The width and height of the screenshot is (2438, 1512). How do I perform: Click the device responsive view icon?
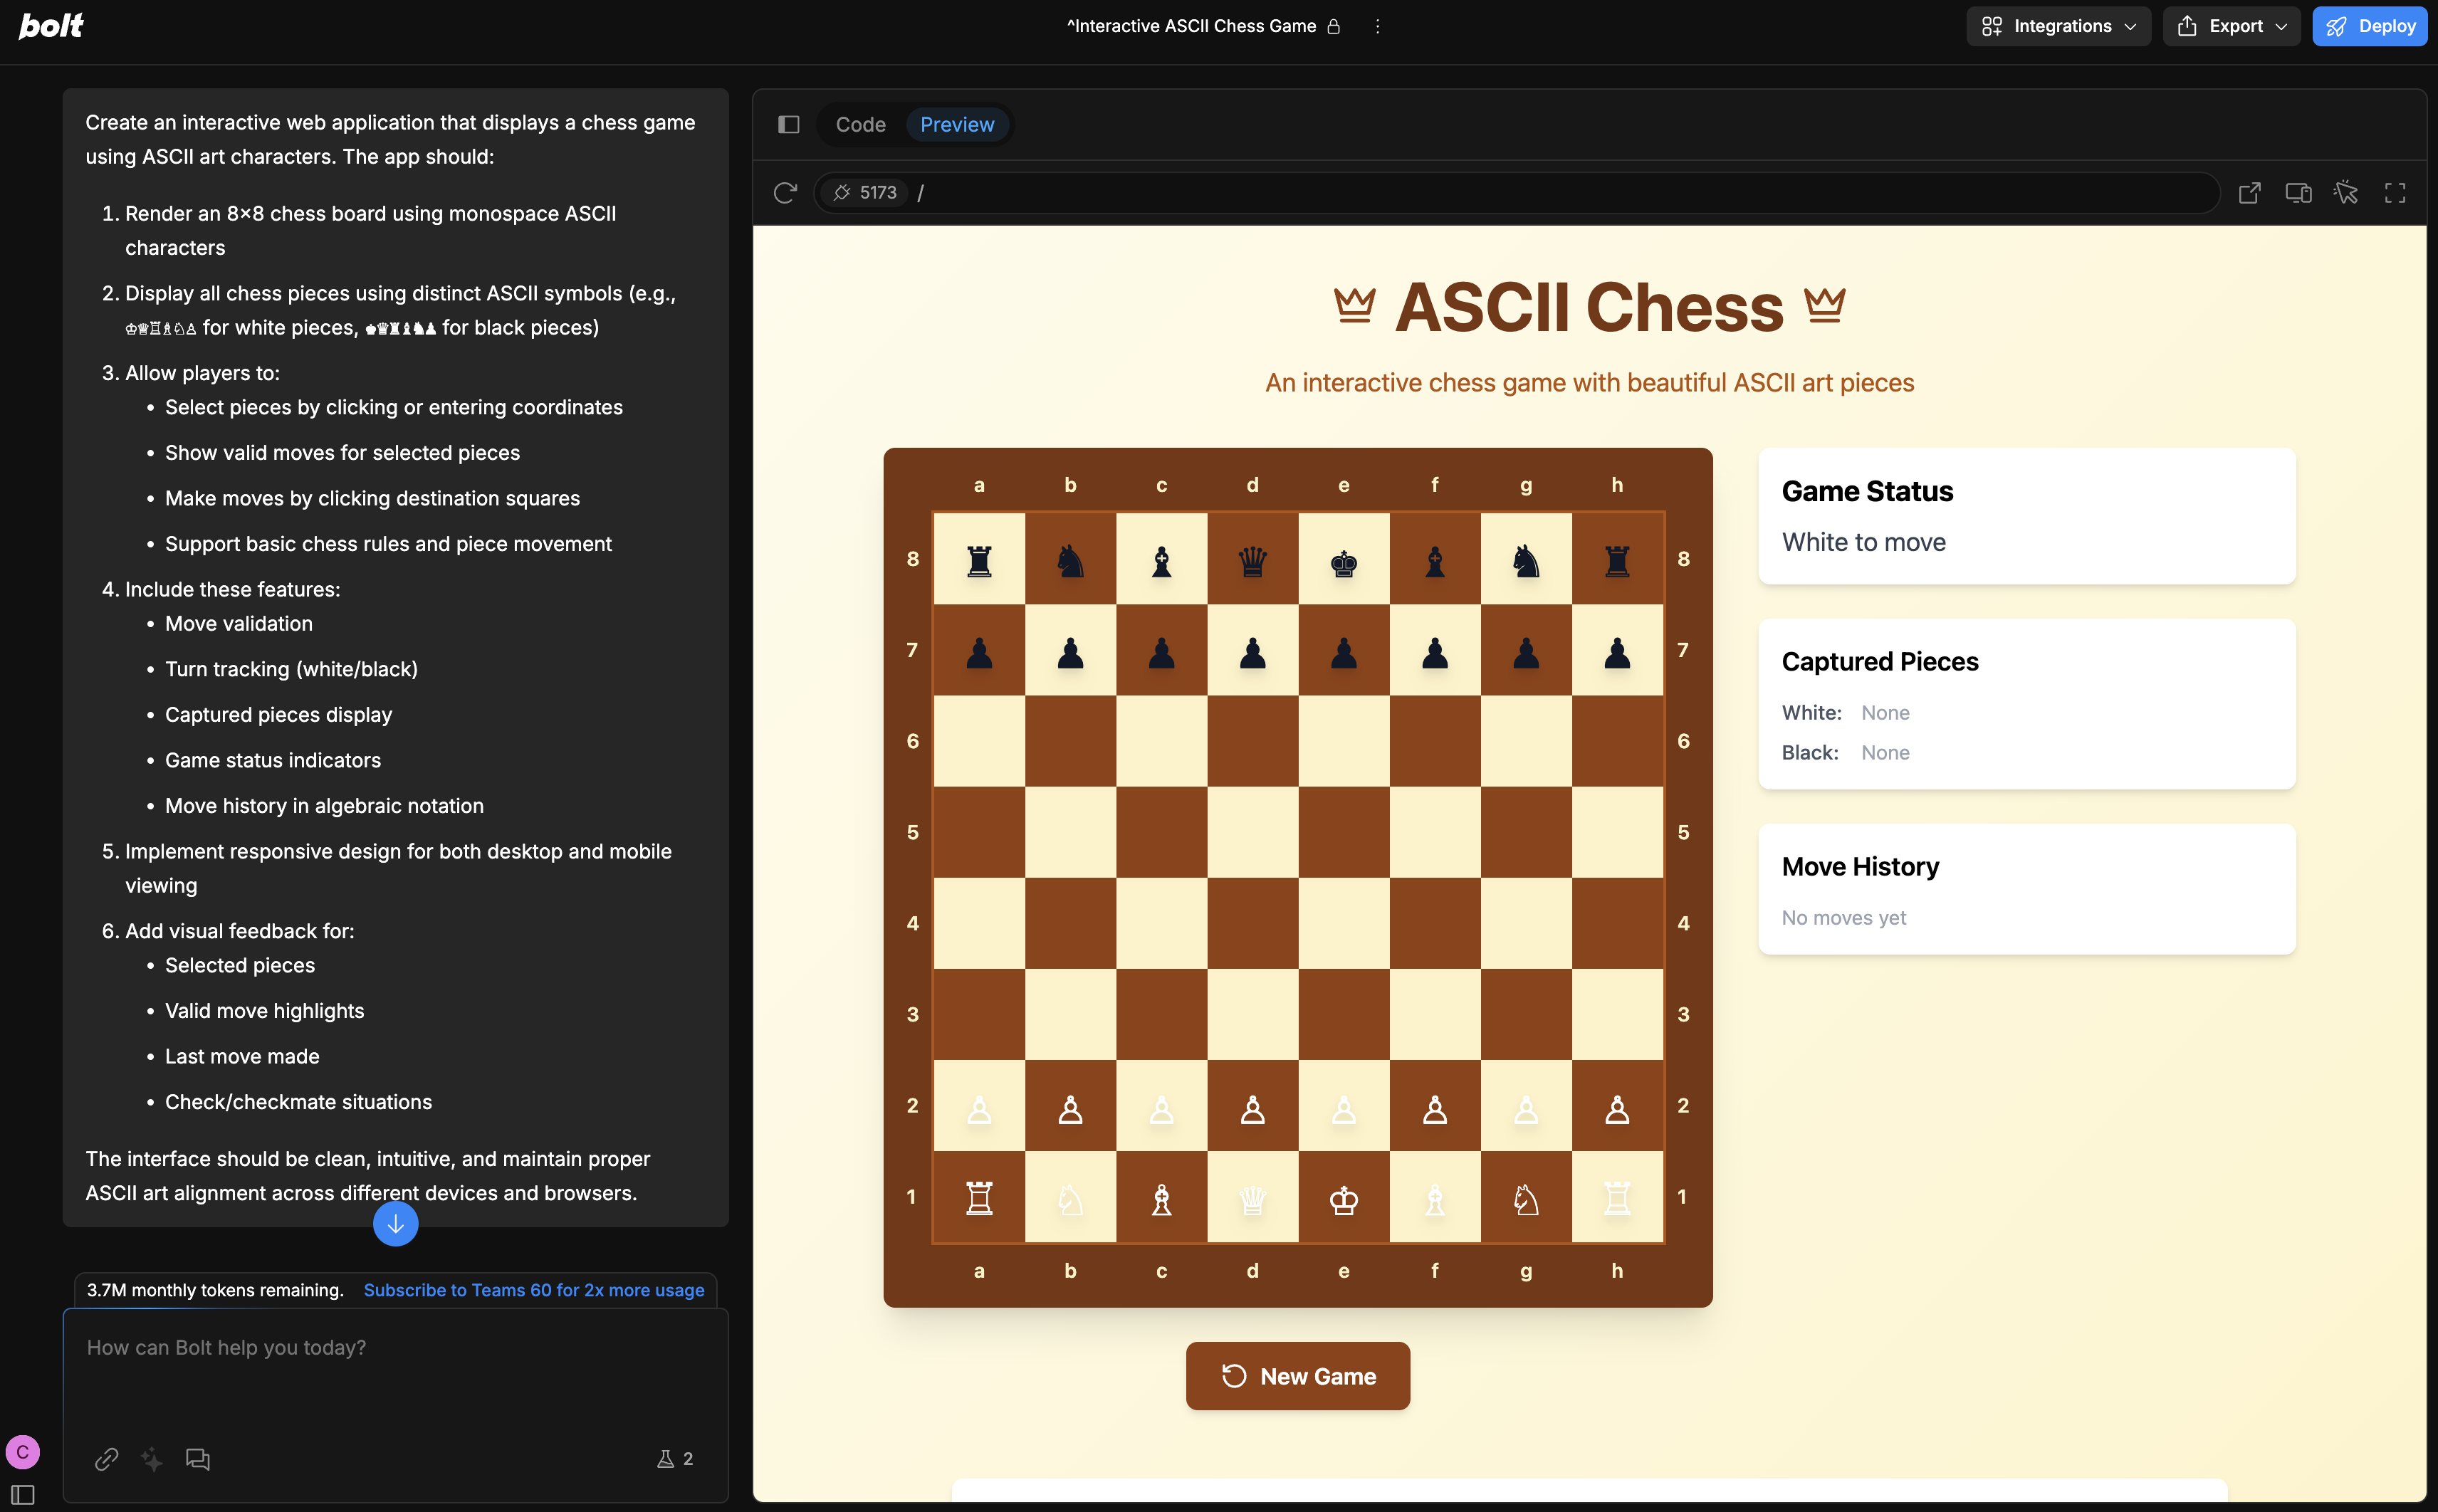click(x=2298, y=192)
